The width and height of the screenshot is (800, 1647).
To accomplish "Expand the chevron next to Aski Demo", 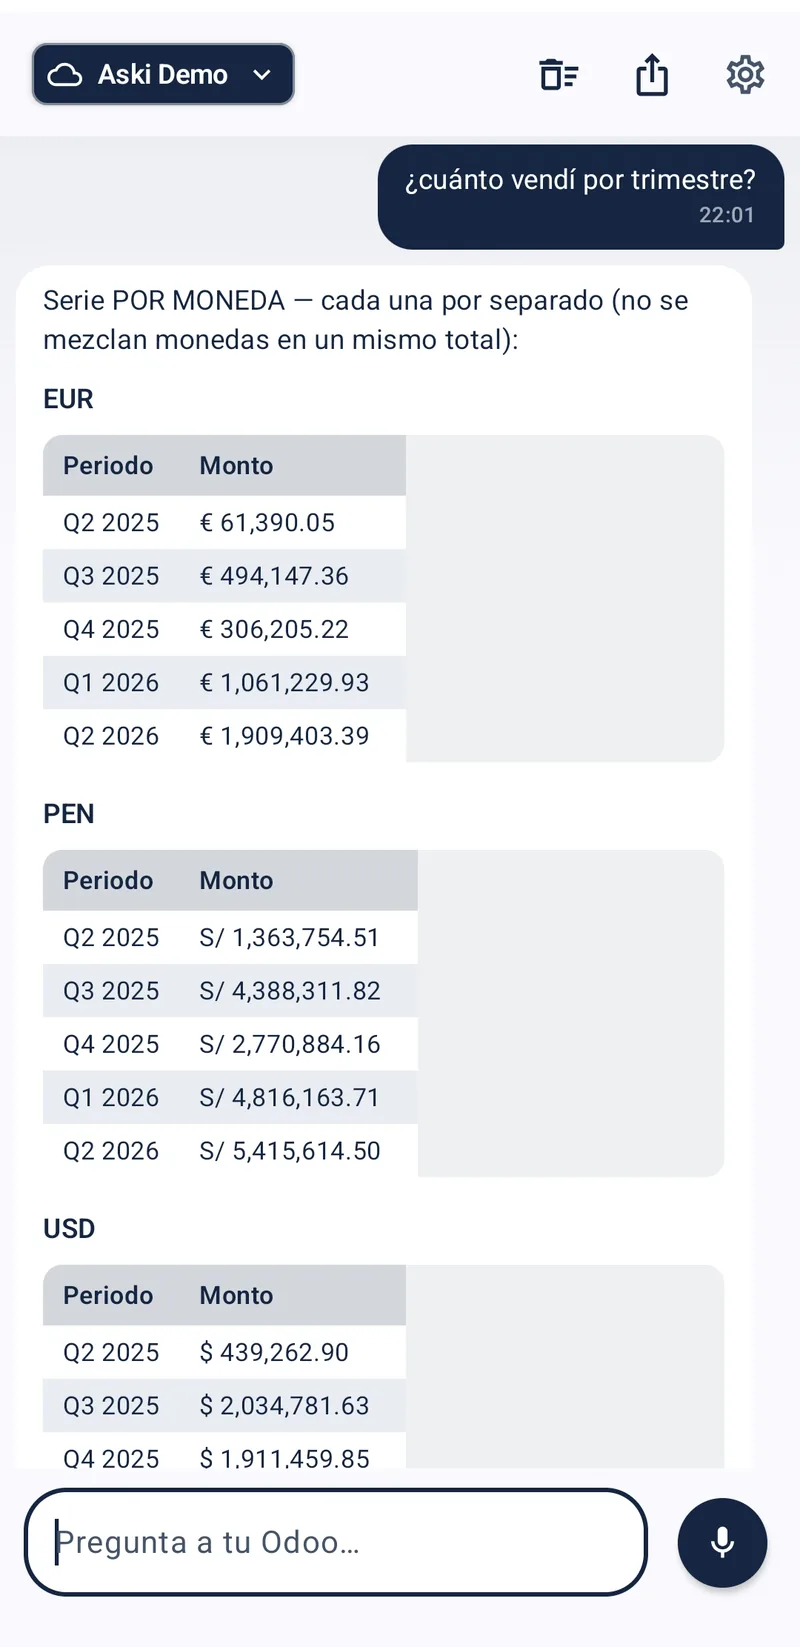I will (262, 75).
